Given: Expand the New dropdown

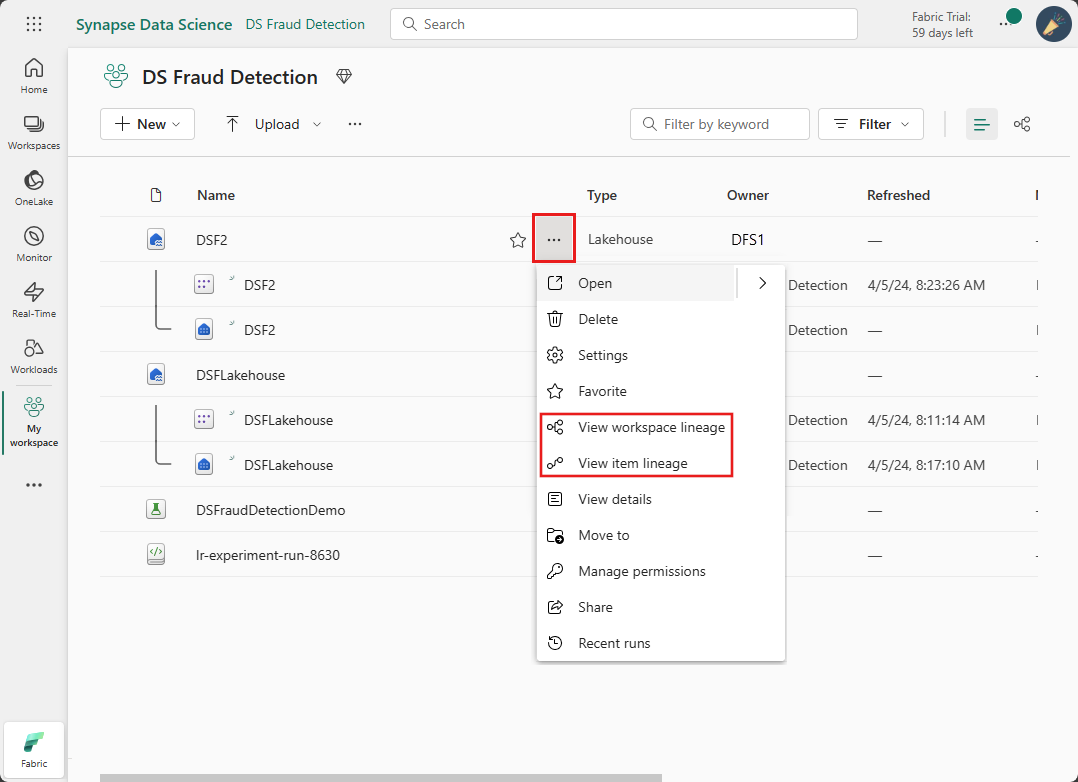Looking at the screenshot, I should tap(147, 124).
